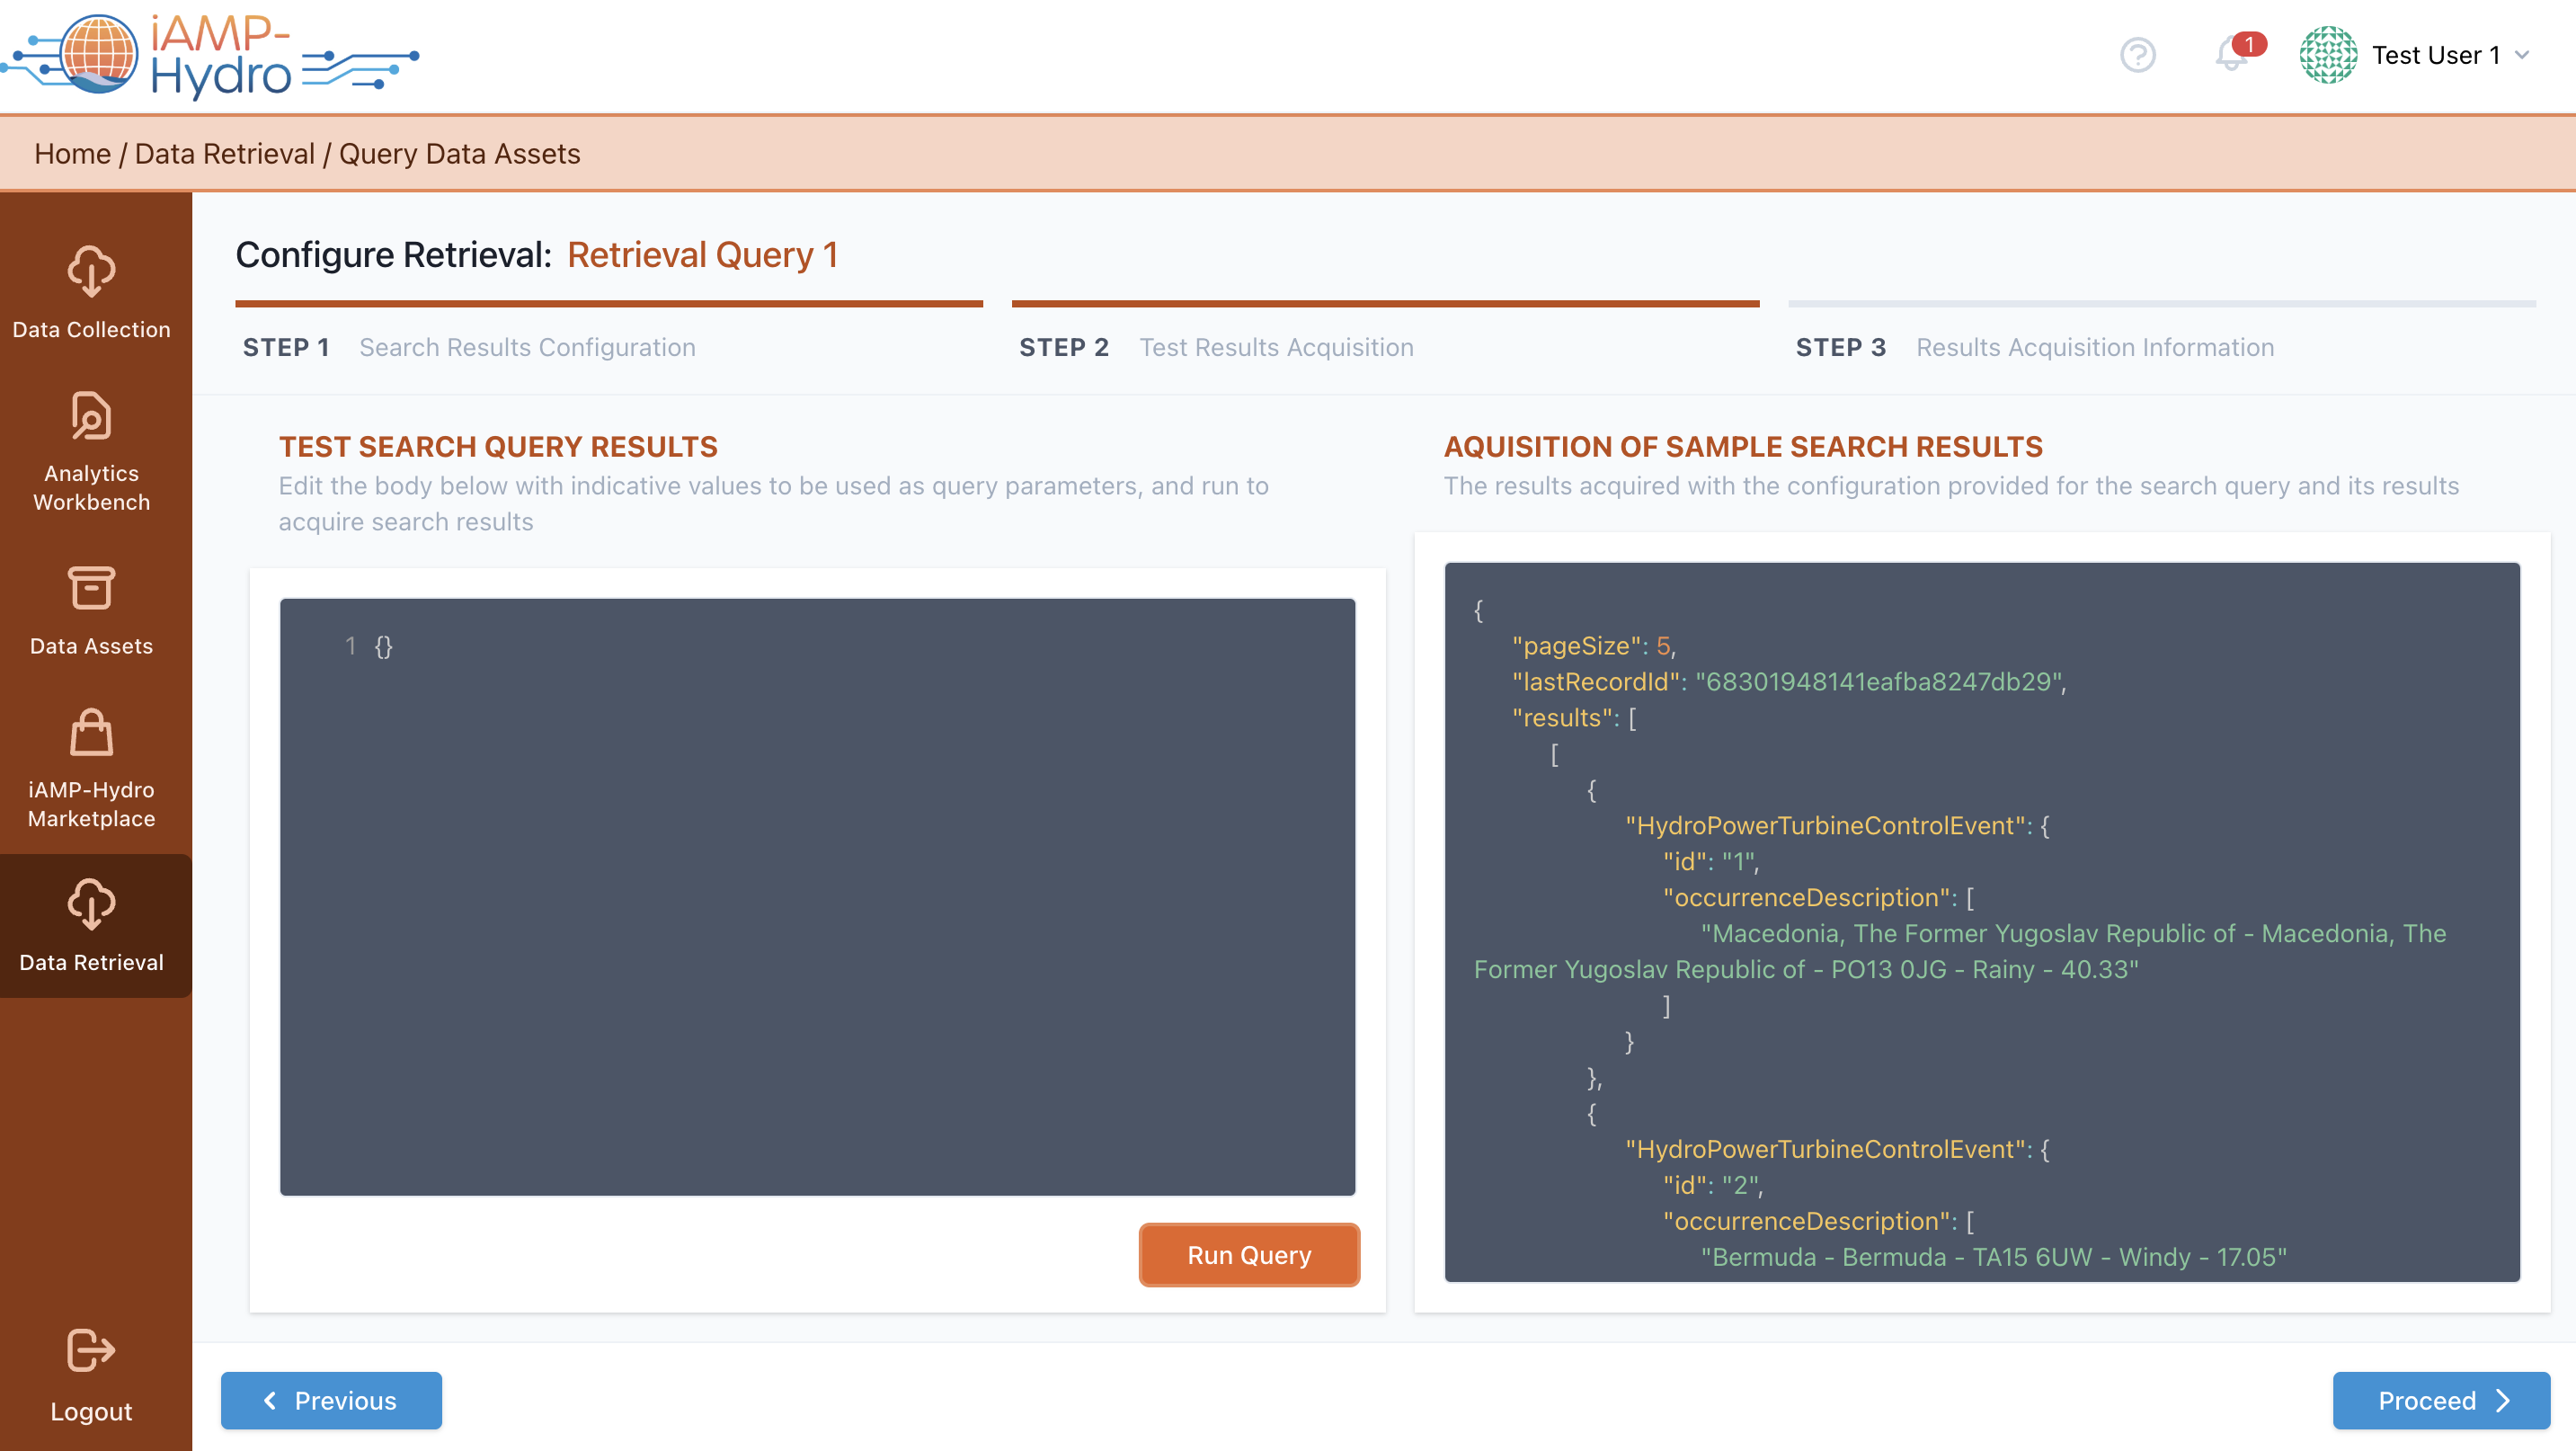
Task: Expand Test User 1 dropdown chevron
Action: point(2523,55)
